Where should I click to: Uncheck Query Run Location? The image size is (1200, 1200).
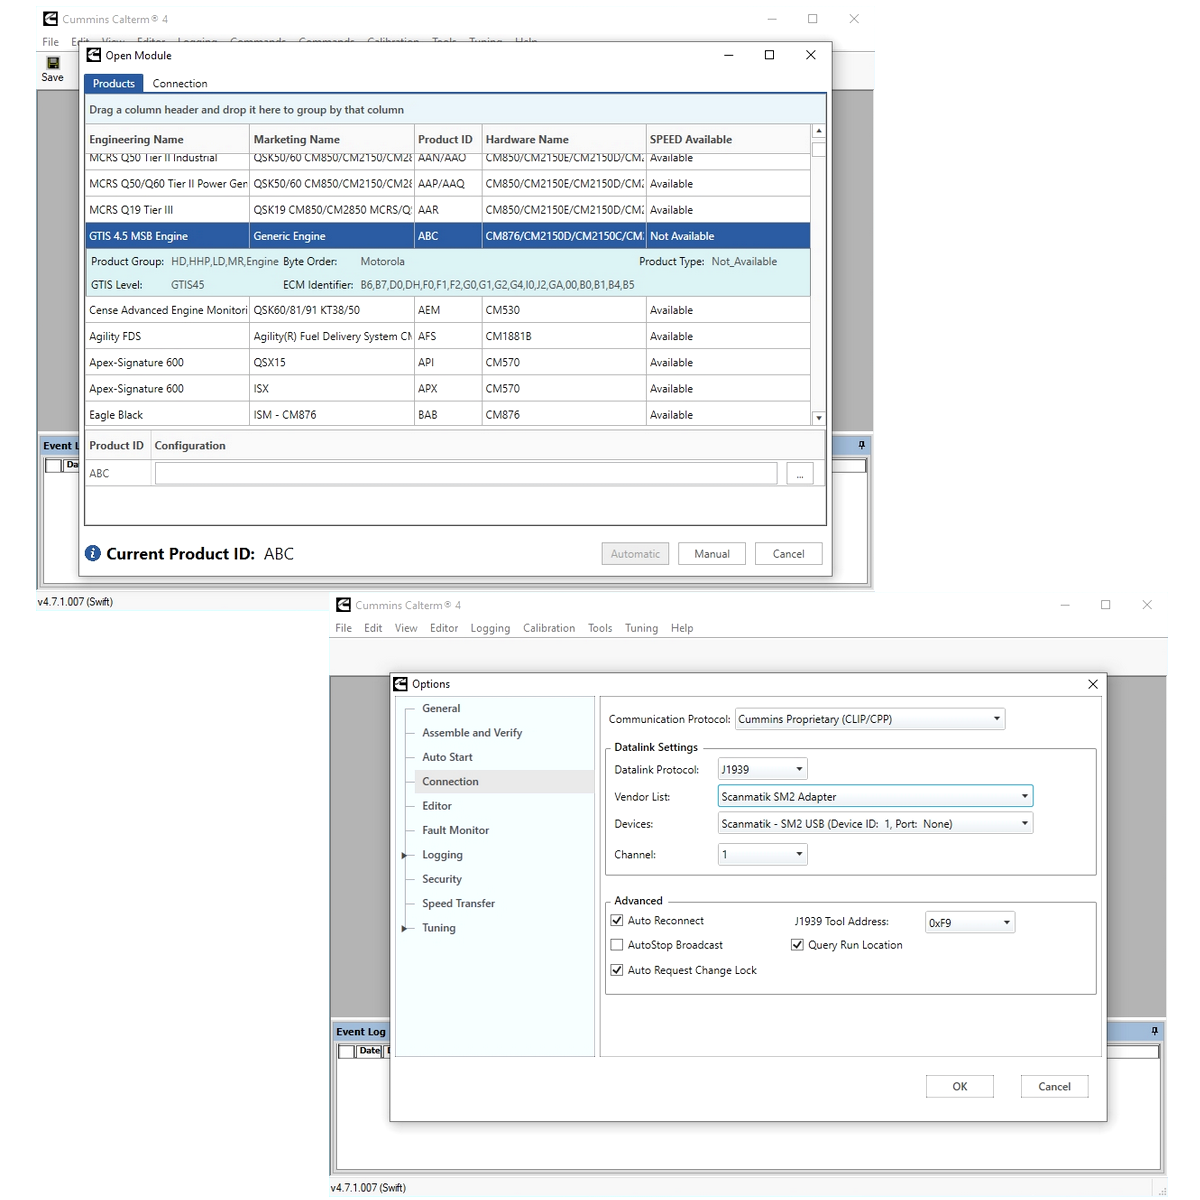[797, 945]
